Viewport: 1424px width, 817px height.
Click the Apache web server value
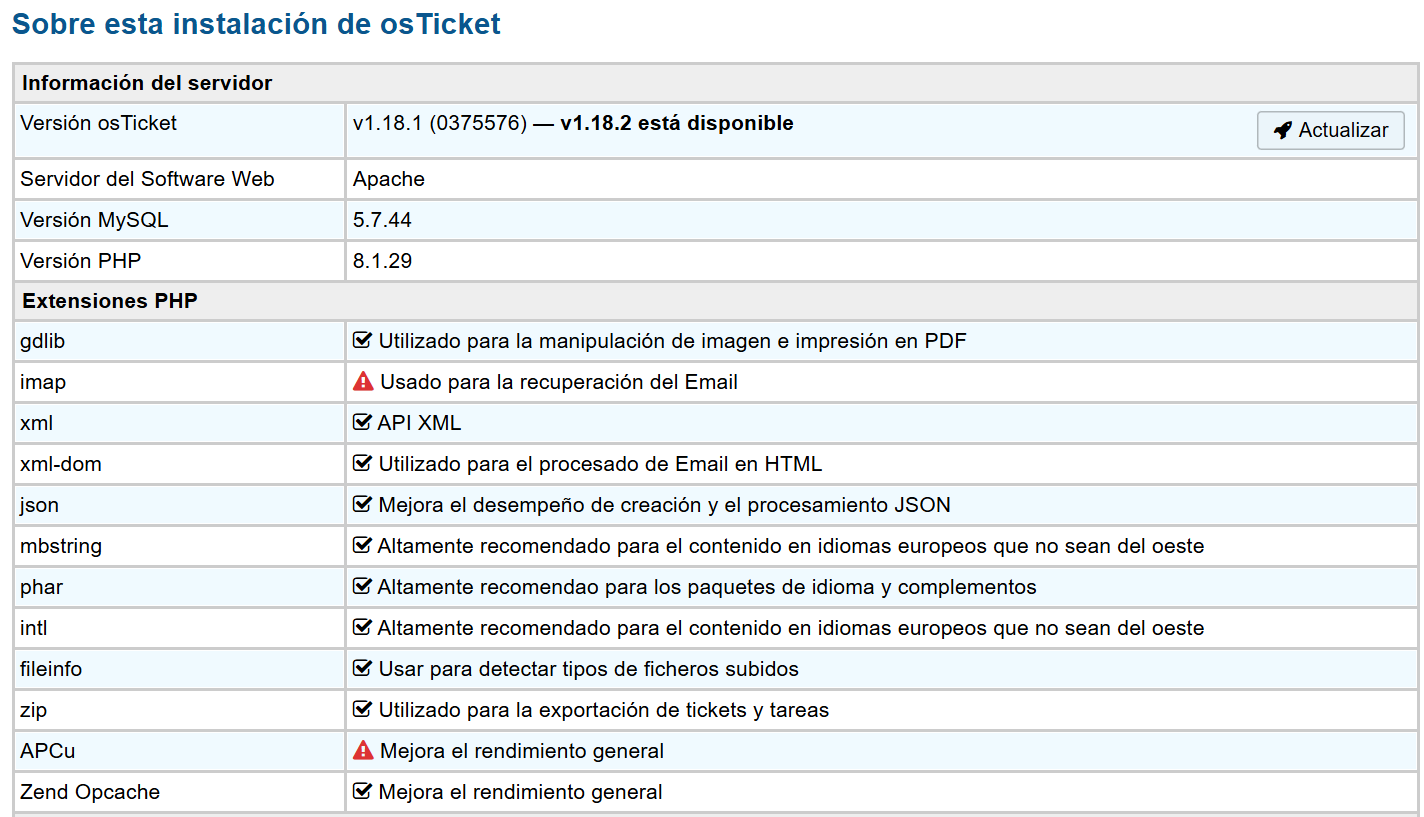pyautogui.click(x=388, y=179)
